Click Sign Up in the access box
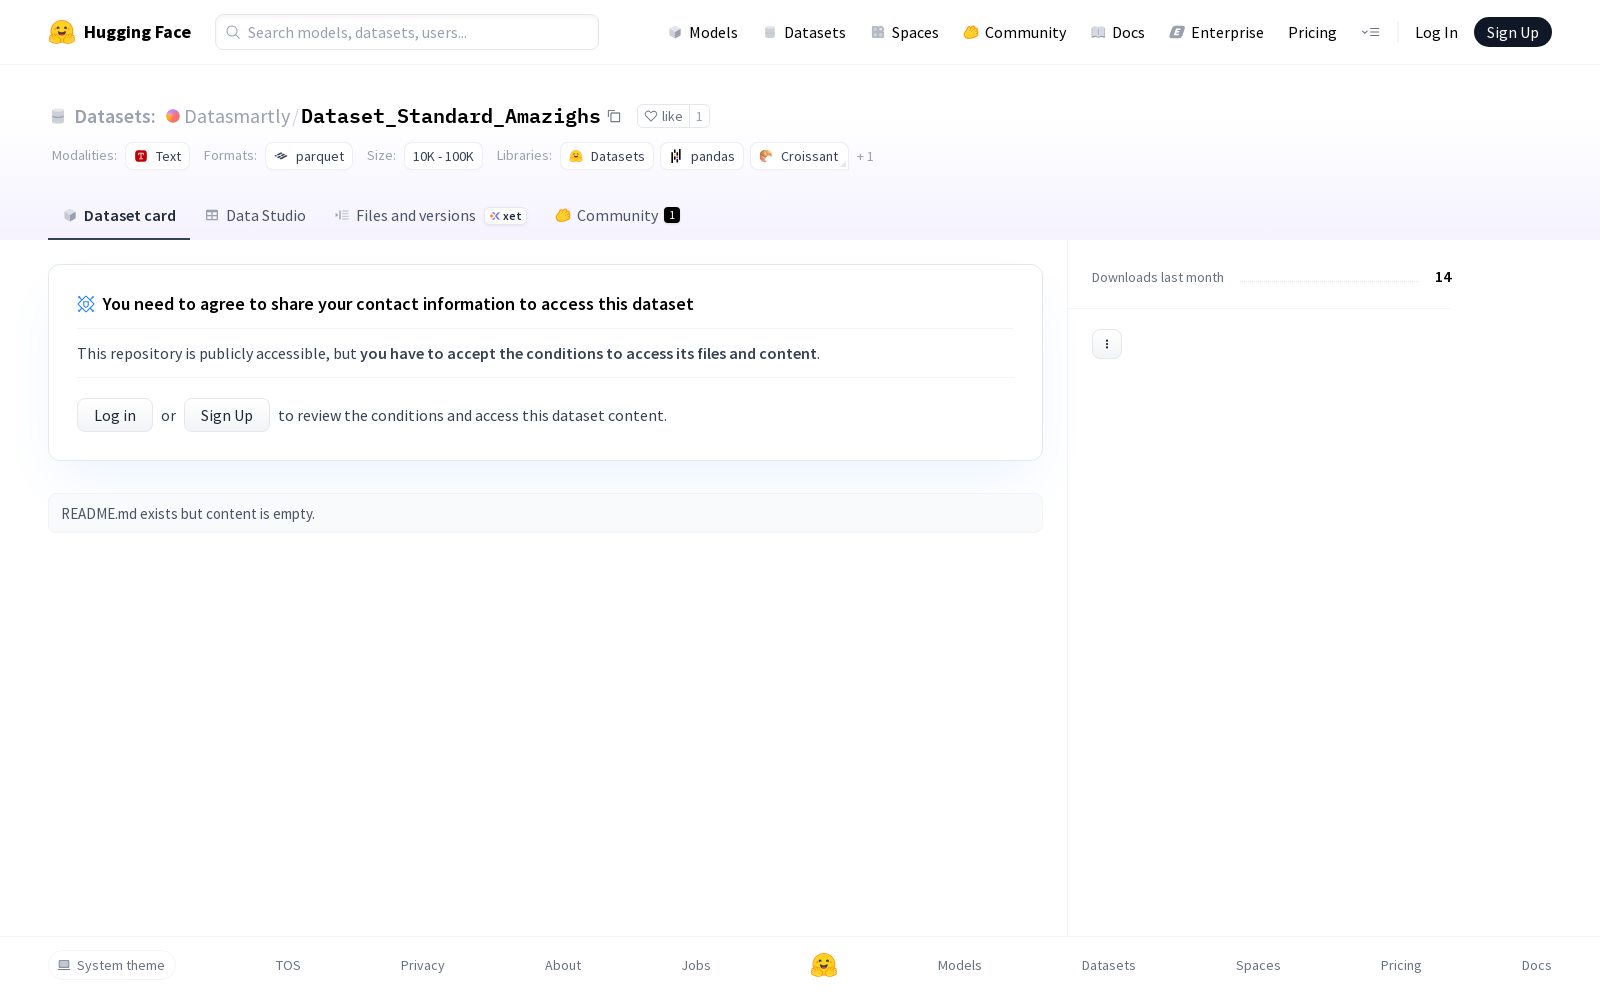The width and height of the screenshot is (1600, 1000). [x=227, y=415]
